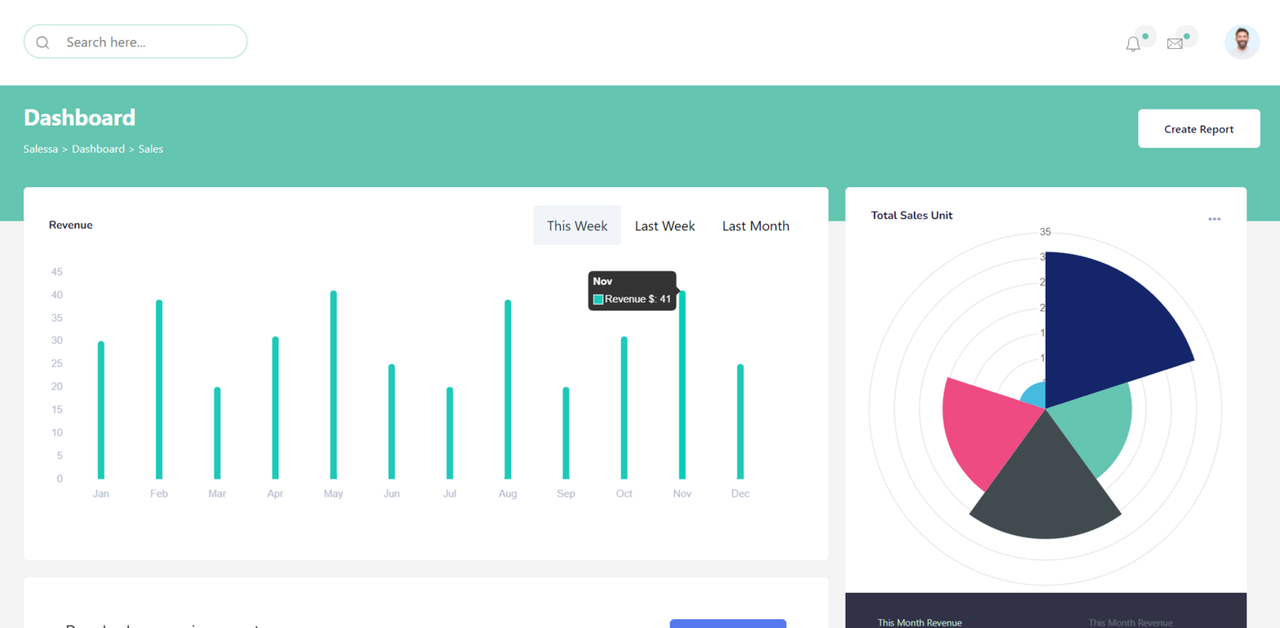Select the Apr revenue bar
Viewport: 1280px width, 628px height.
[x=275, y=409]
